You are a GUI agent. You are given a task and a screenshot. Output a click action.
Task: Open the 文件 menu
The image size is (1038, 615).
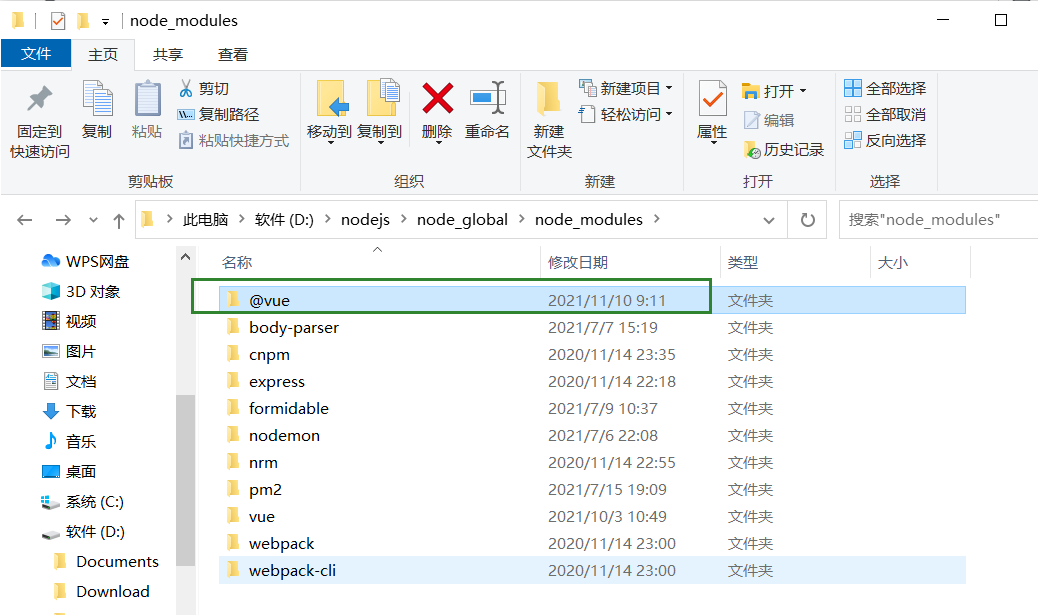click(x=36, y=54)
